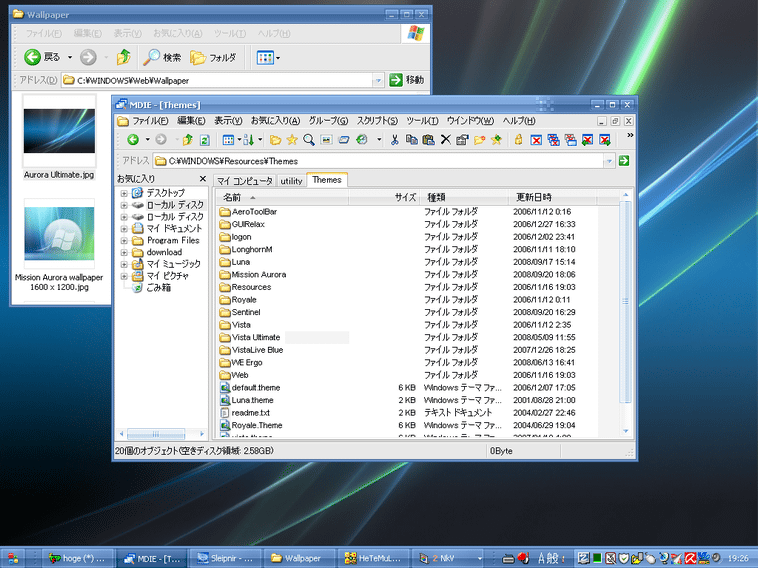Open the view mode icon in MDIE toolbar

click(228, 140)
